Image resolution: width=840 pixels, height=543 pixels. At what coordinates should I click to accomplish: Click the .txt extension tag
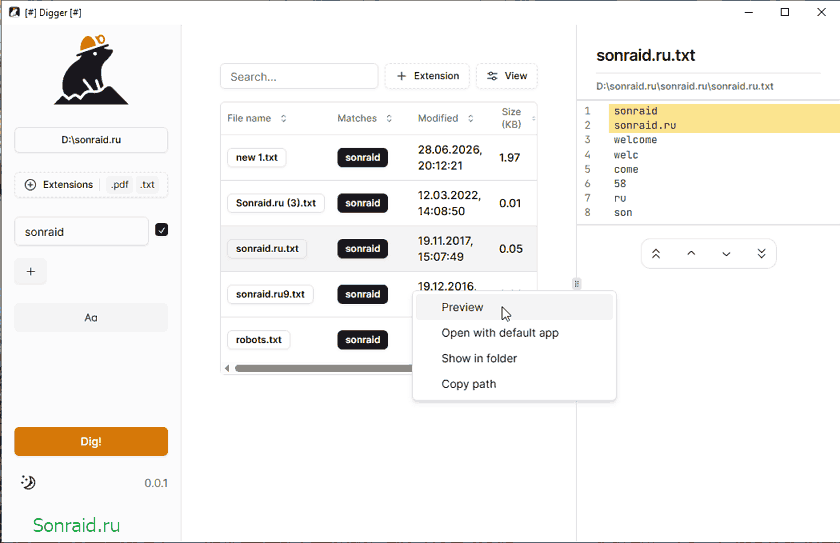click(x=147, y=185)
